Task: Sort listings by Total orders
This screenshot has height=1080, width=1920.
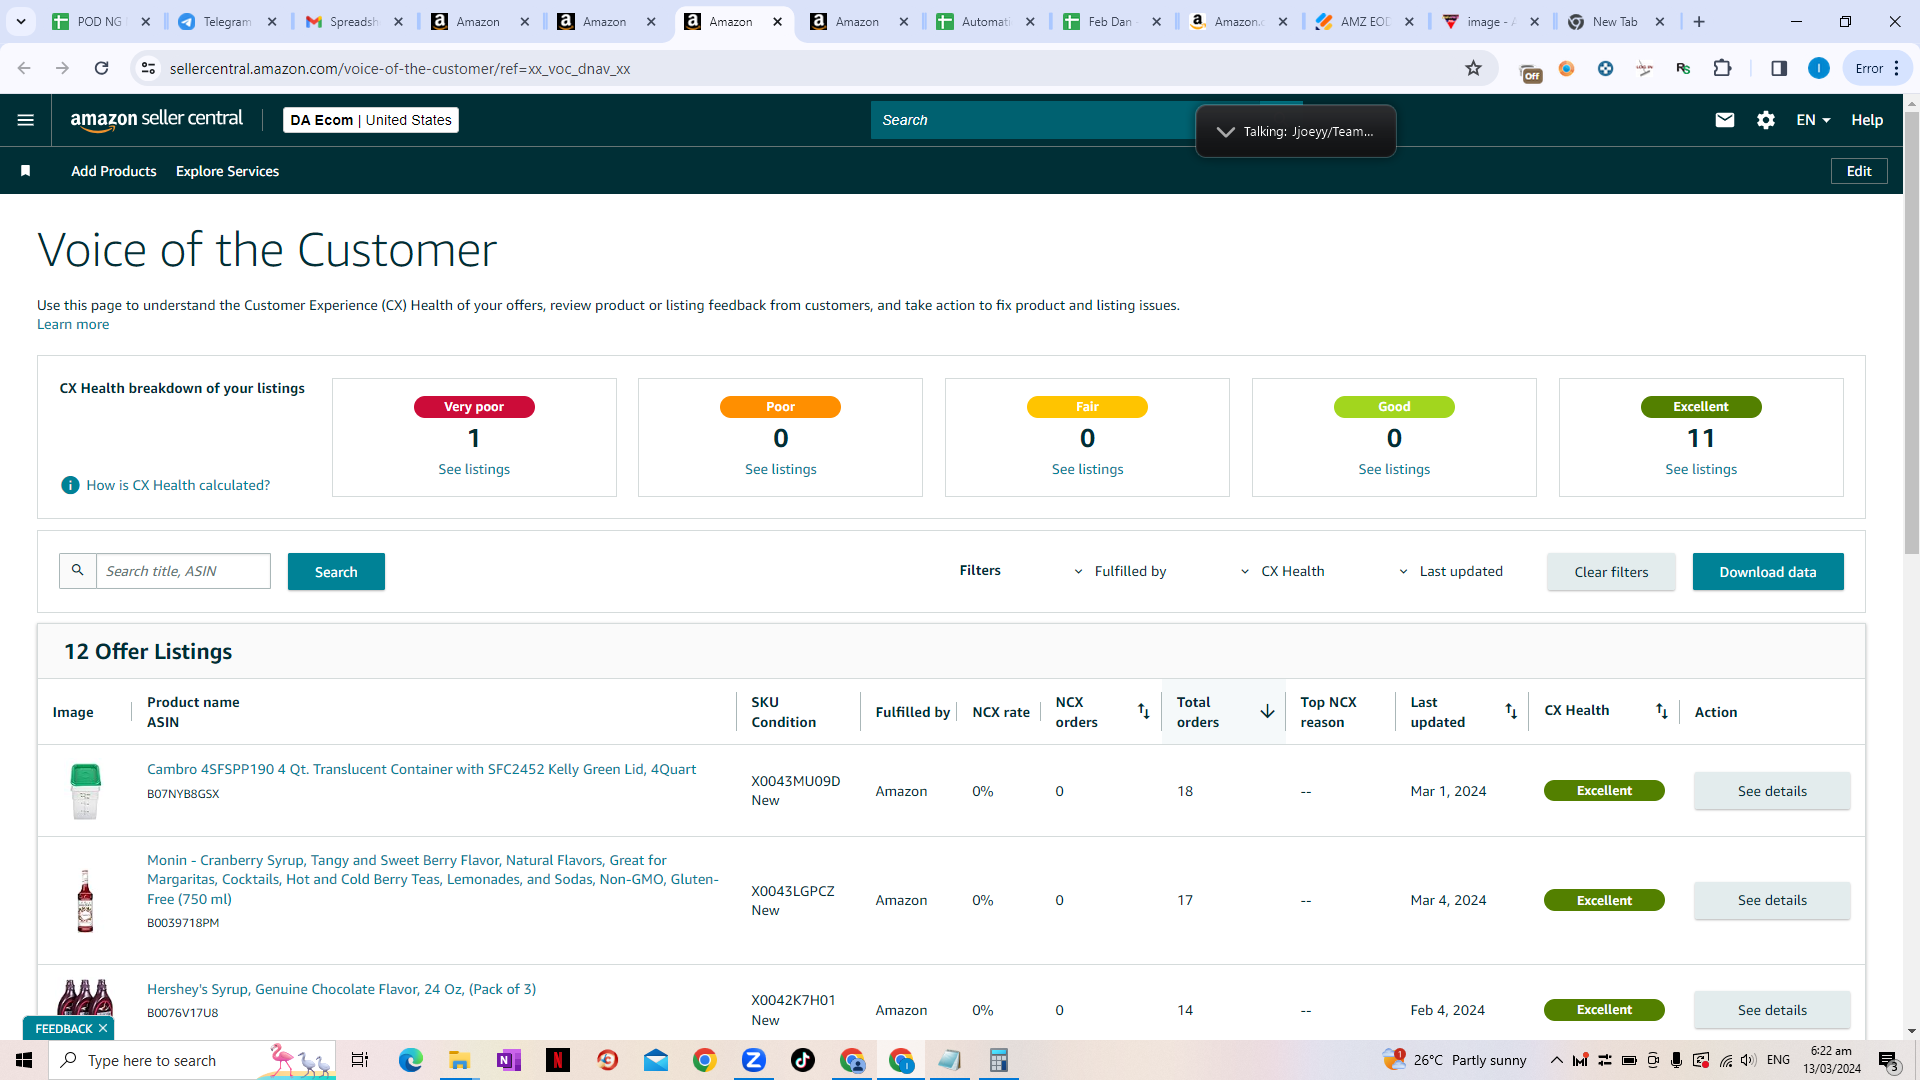Action: click(1267, 711)
